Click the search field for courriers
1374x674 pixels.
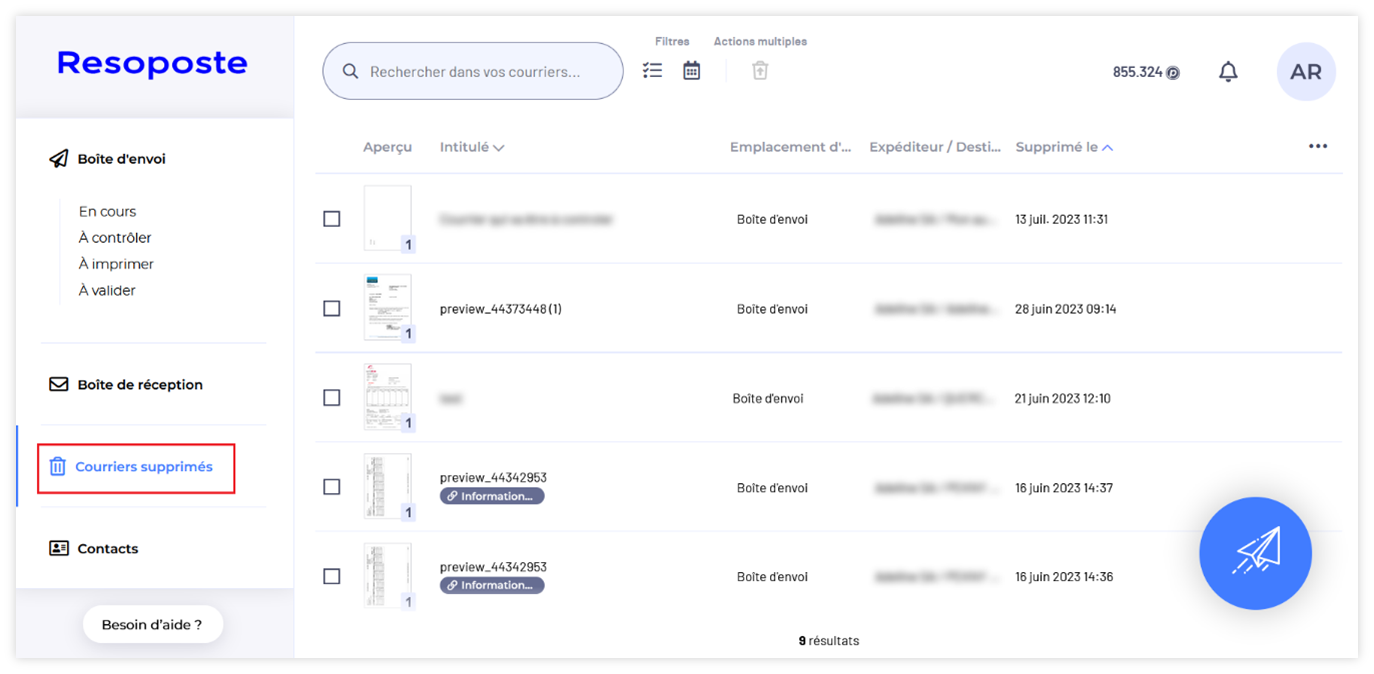pyautogui.click(x=474, y=72)
